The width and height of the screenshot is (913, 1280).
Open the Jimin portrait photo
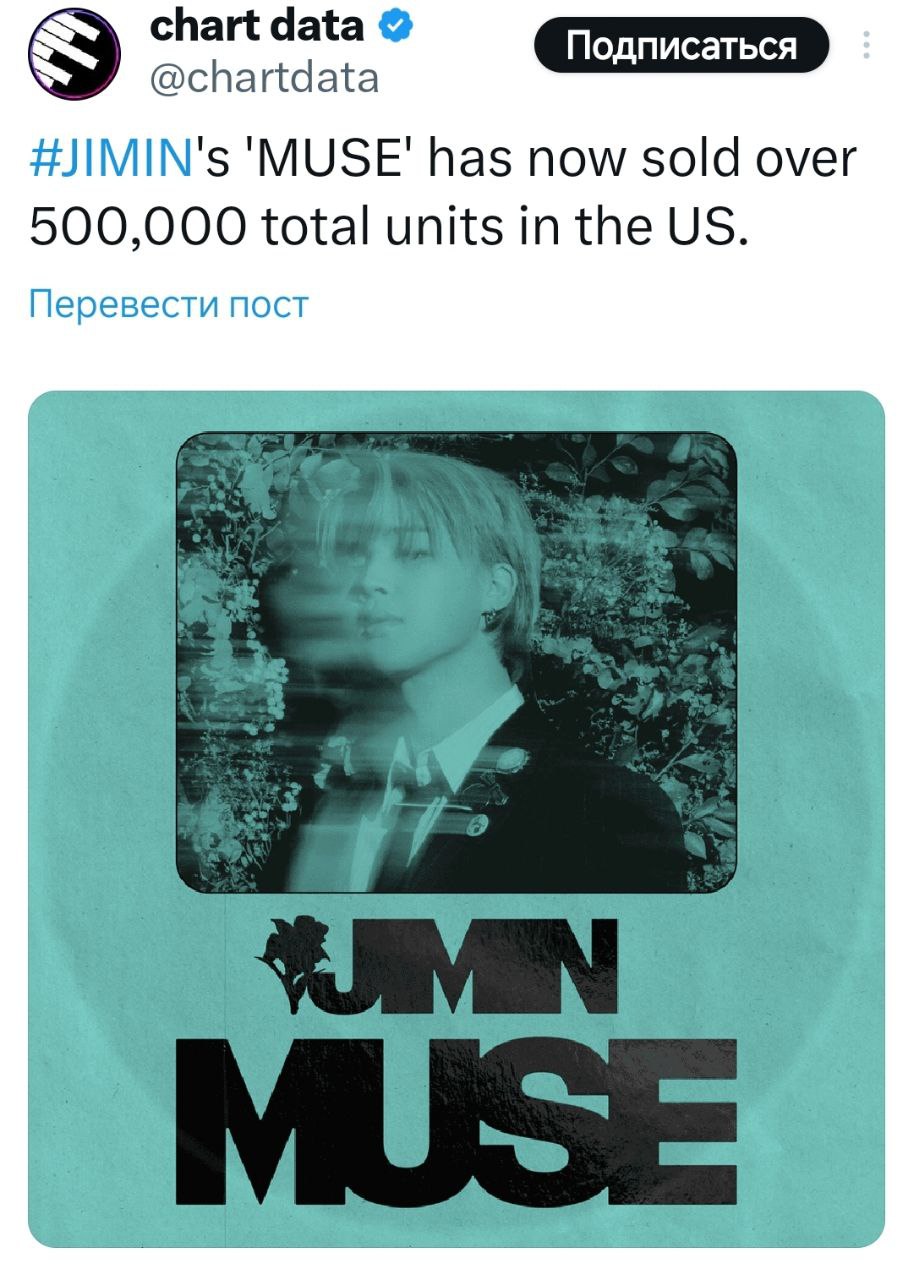(456, 662)
